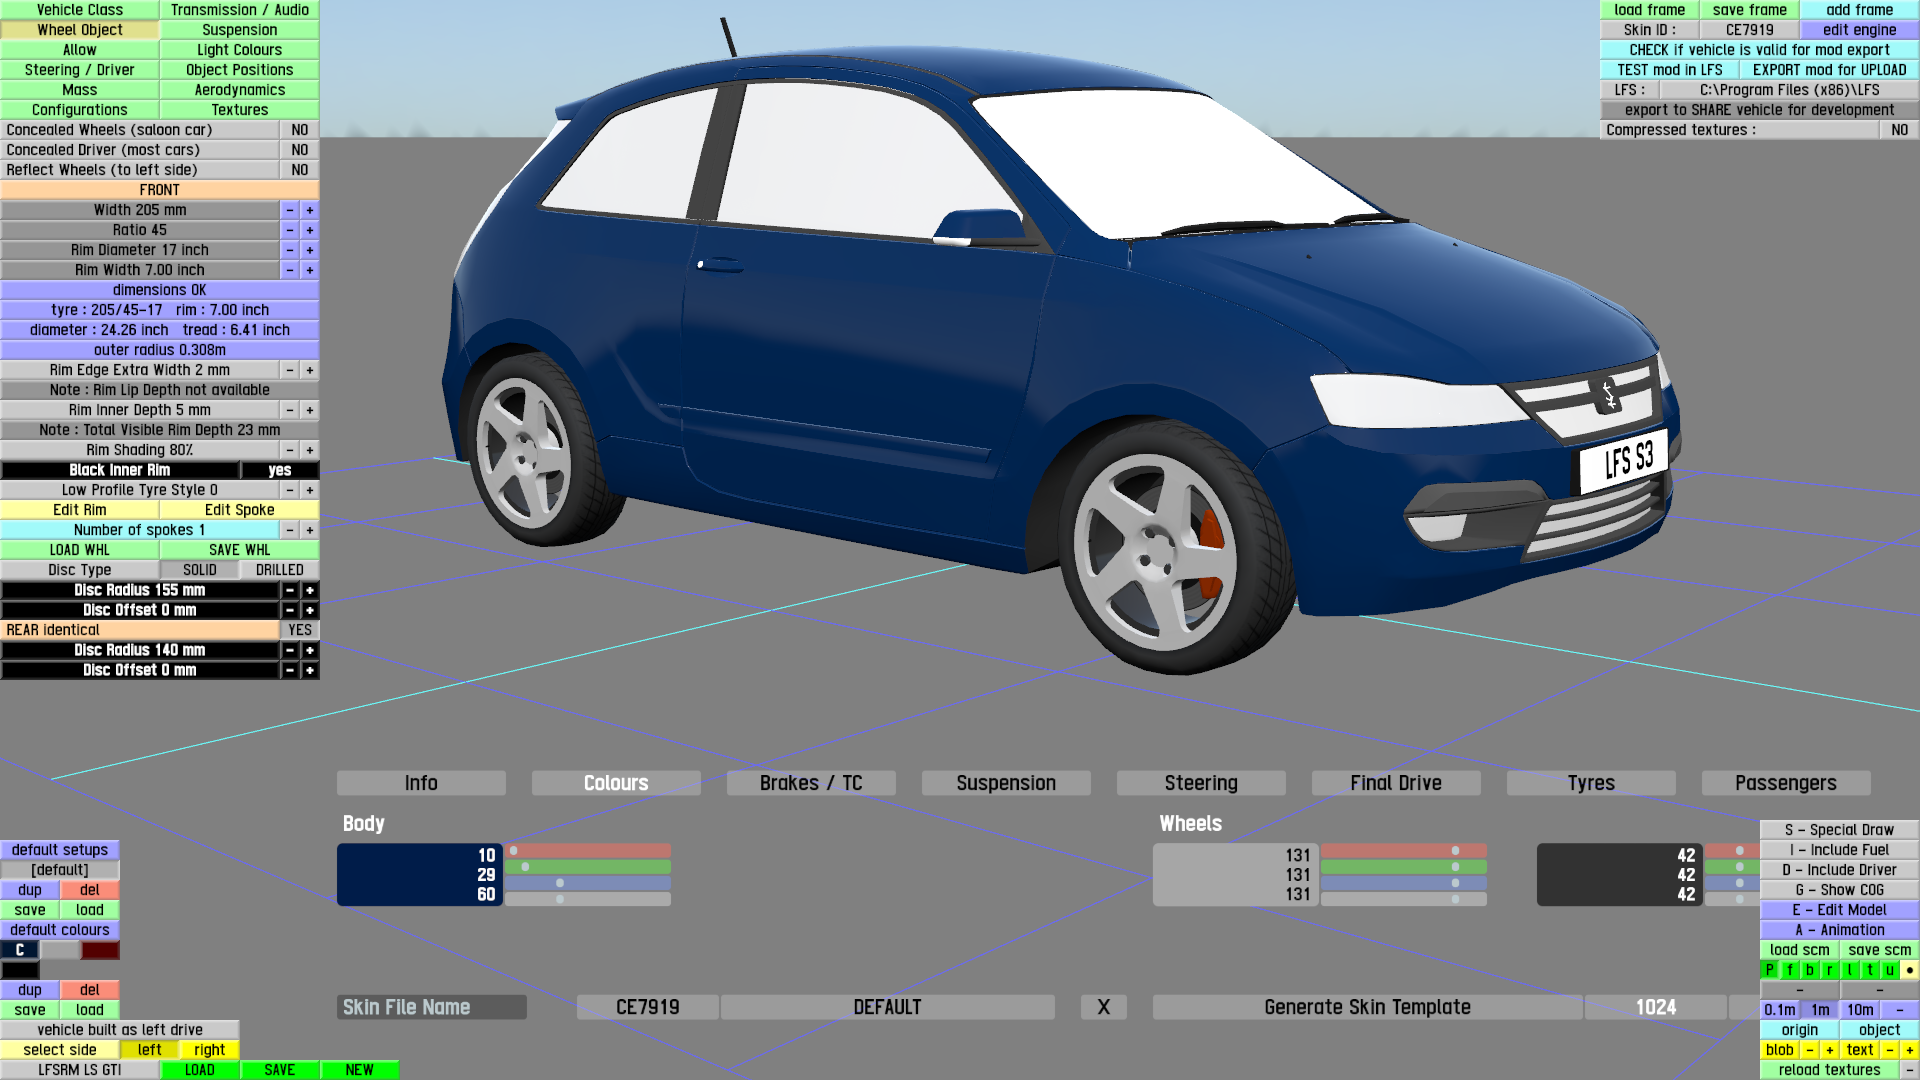Increase blob size with plus button
The image size is (1920, 1080).
click(1829, 1050)
